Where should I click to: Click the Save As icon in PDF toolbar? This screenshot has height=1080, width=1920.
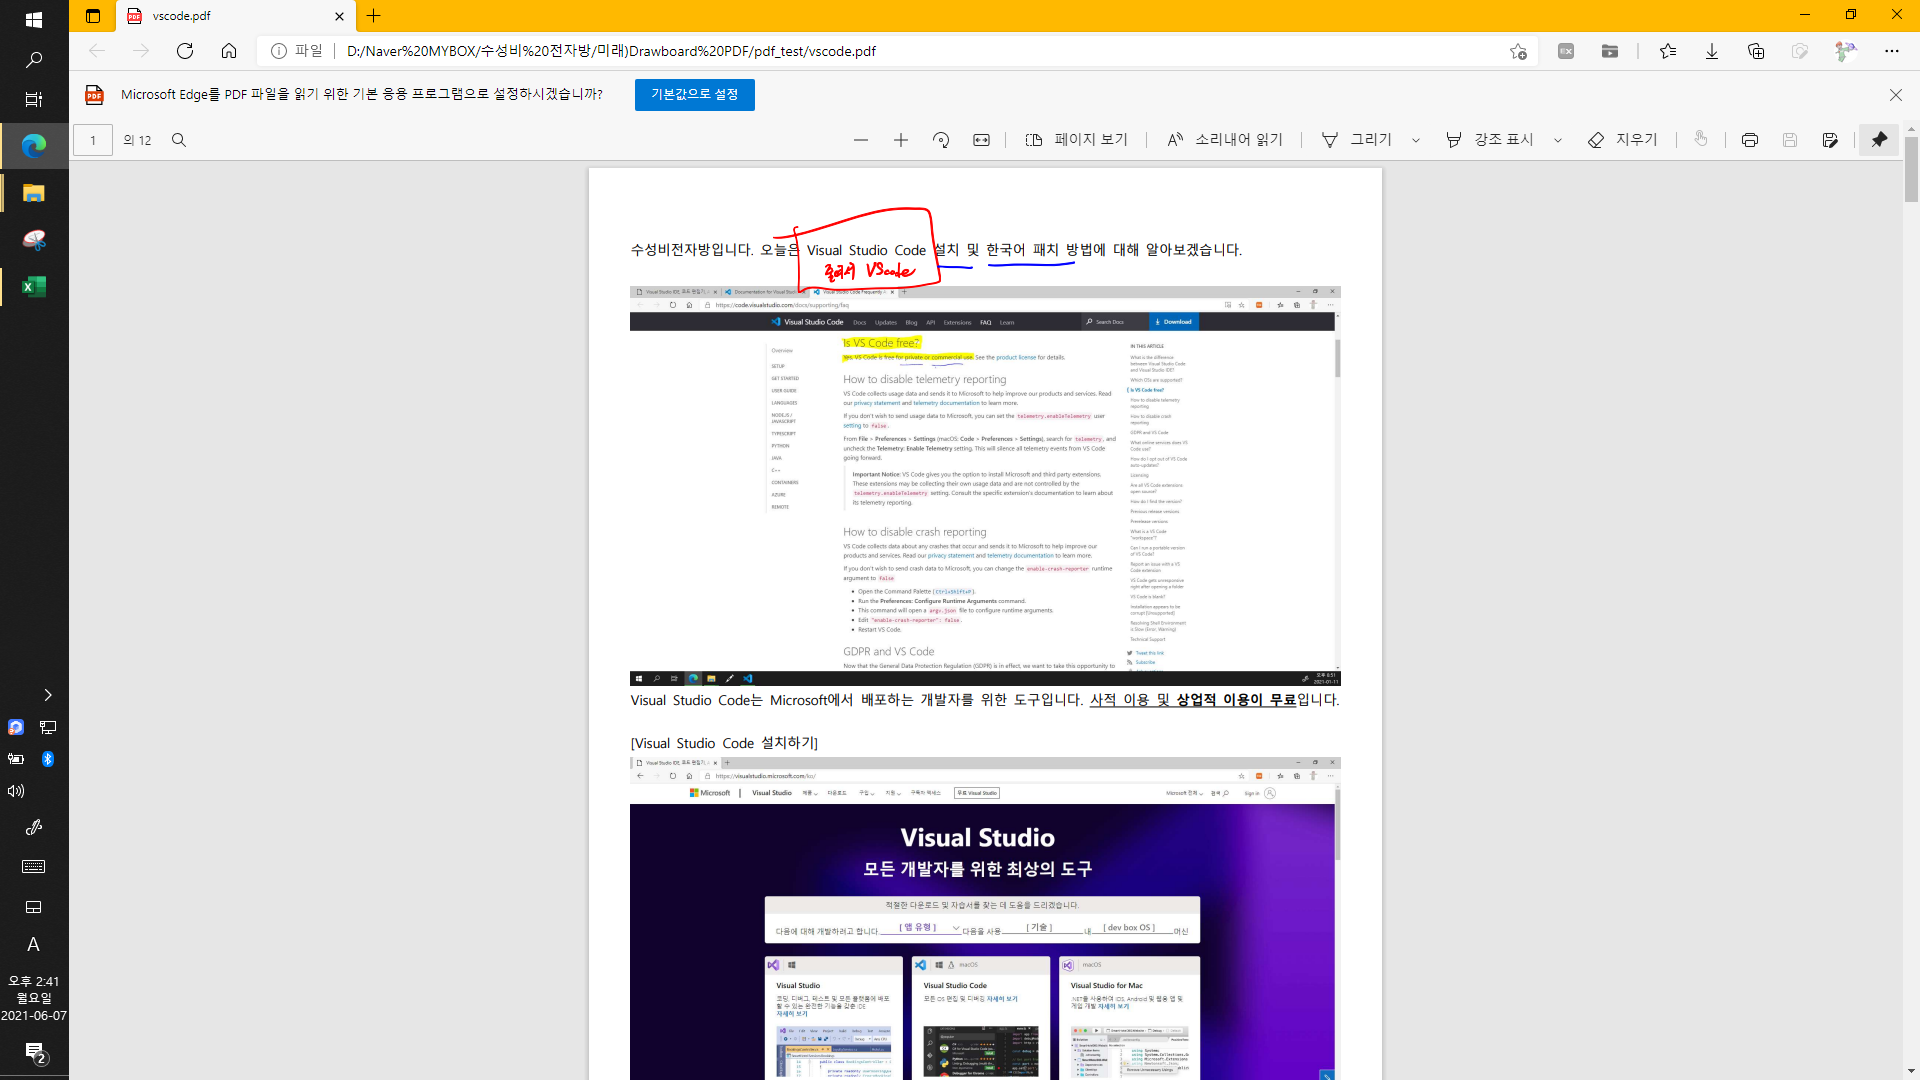pos(1830,140)
